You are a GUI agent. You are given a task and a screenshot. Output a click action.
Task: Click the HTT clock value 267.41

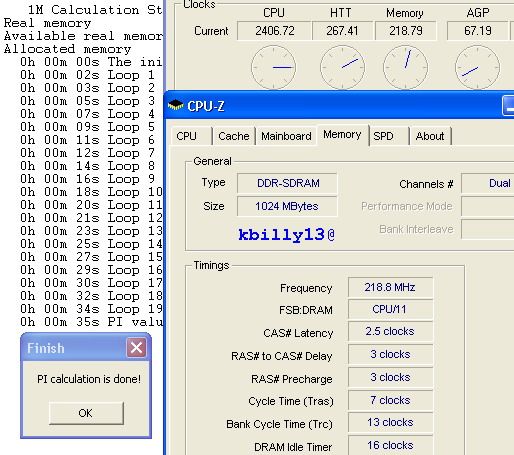pyautogui.click(x=342, y=31)
